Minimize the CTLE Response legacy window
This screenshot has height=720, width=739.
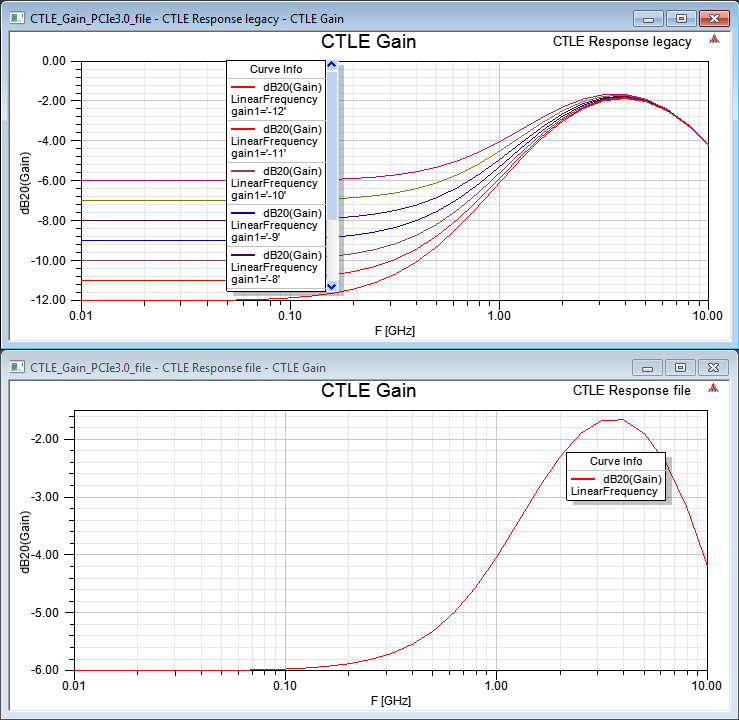pyautogui.click(x=648, y=19)
